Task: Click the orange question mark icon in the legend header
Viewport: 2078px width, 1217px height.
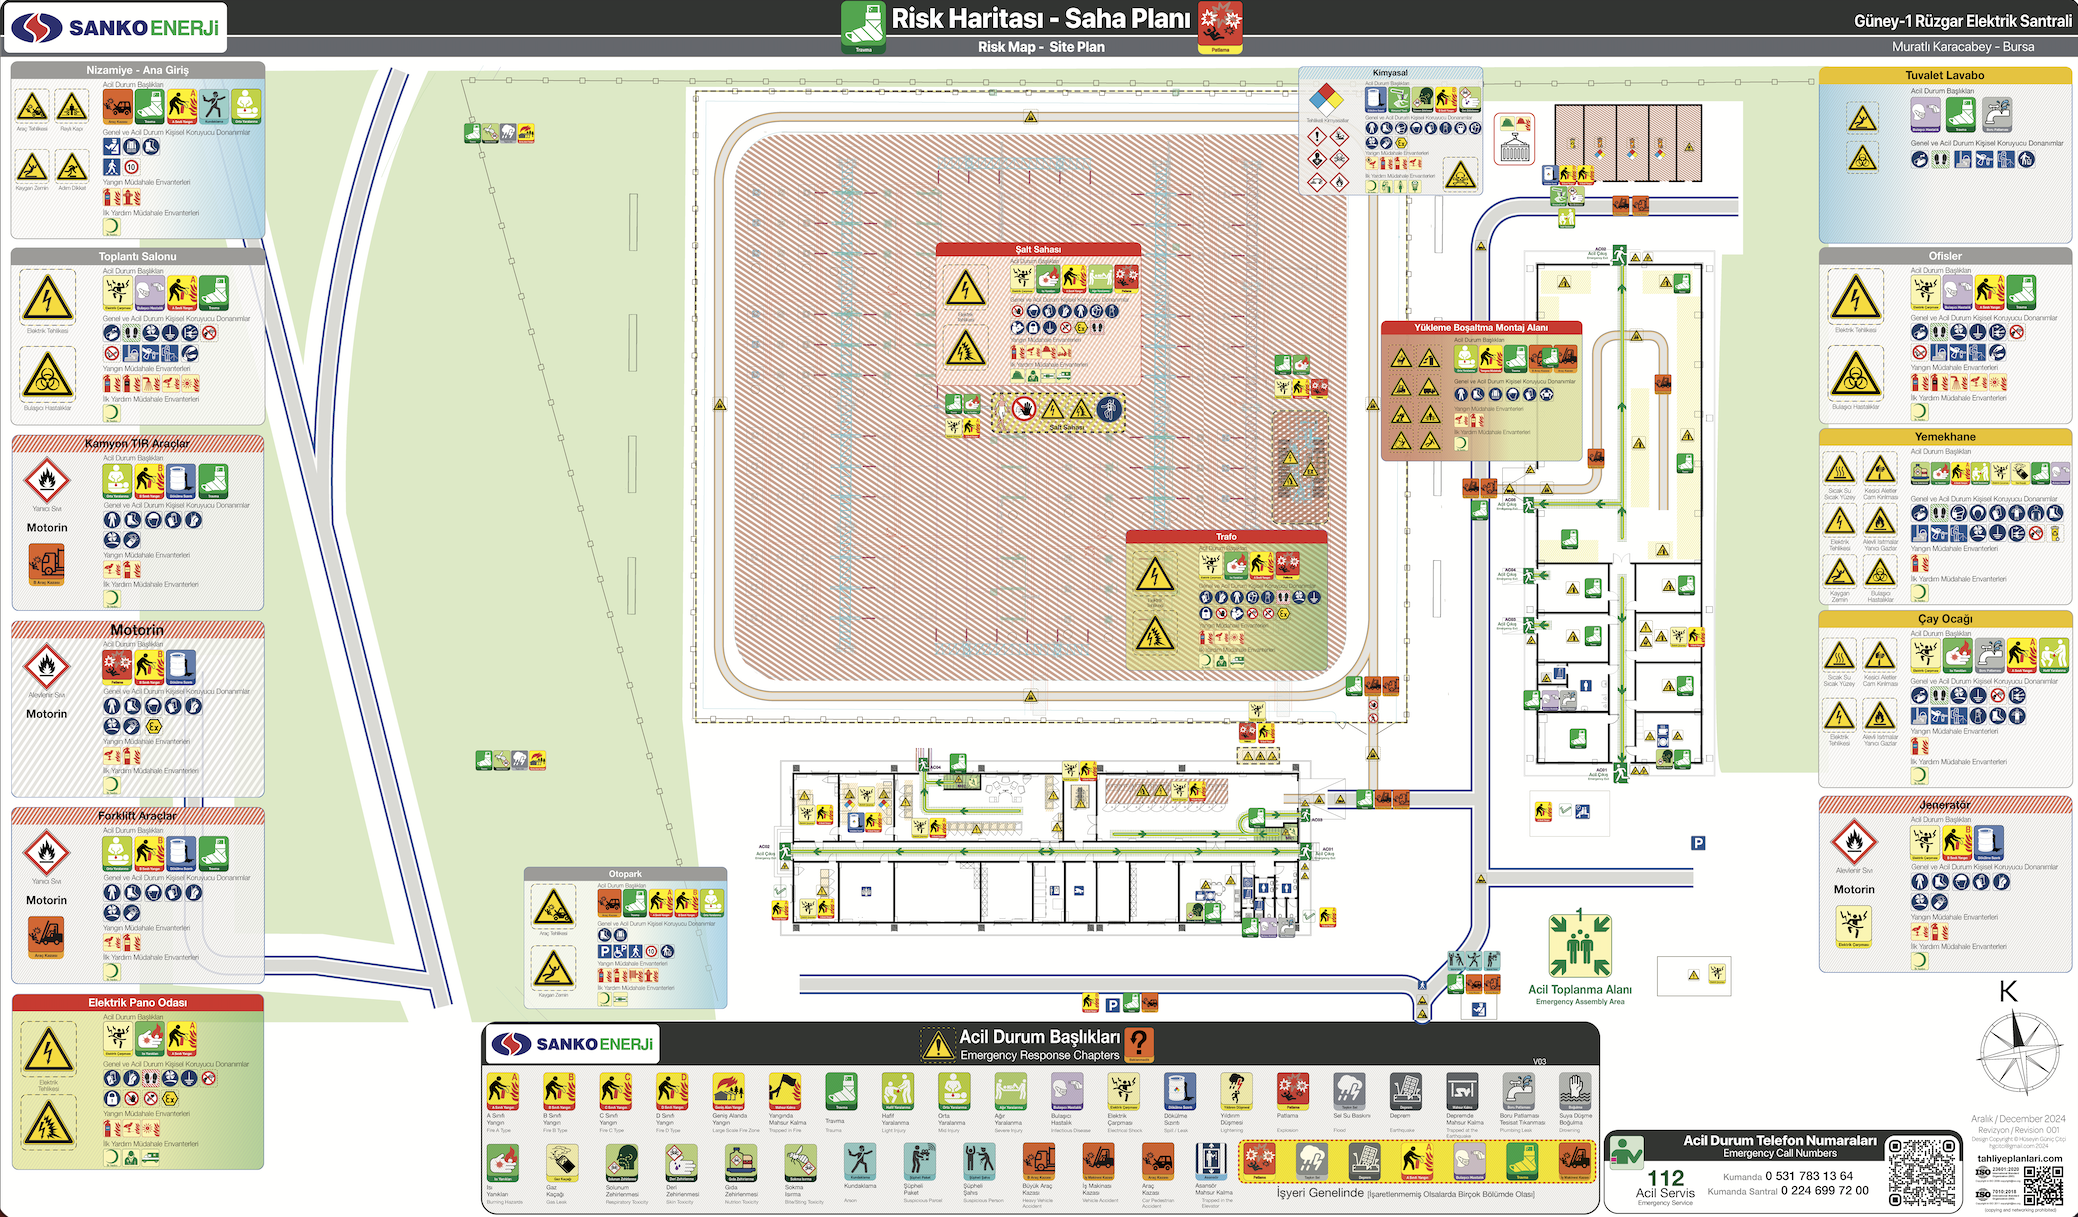Action: coord(1138,1044)
